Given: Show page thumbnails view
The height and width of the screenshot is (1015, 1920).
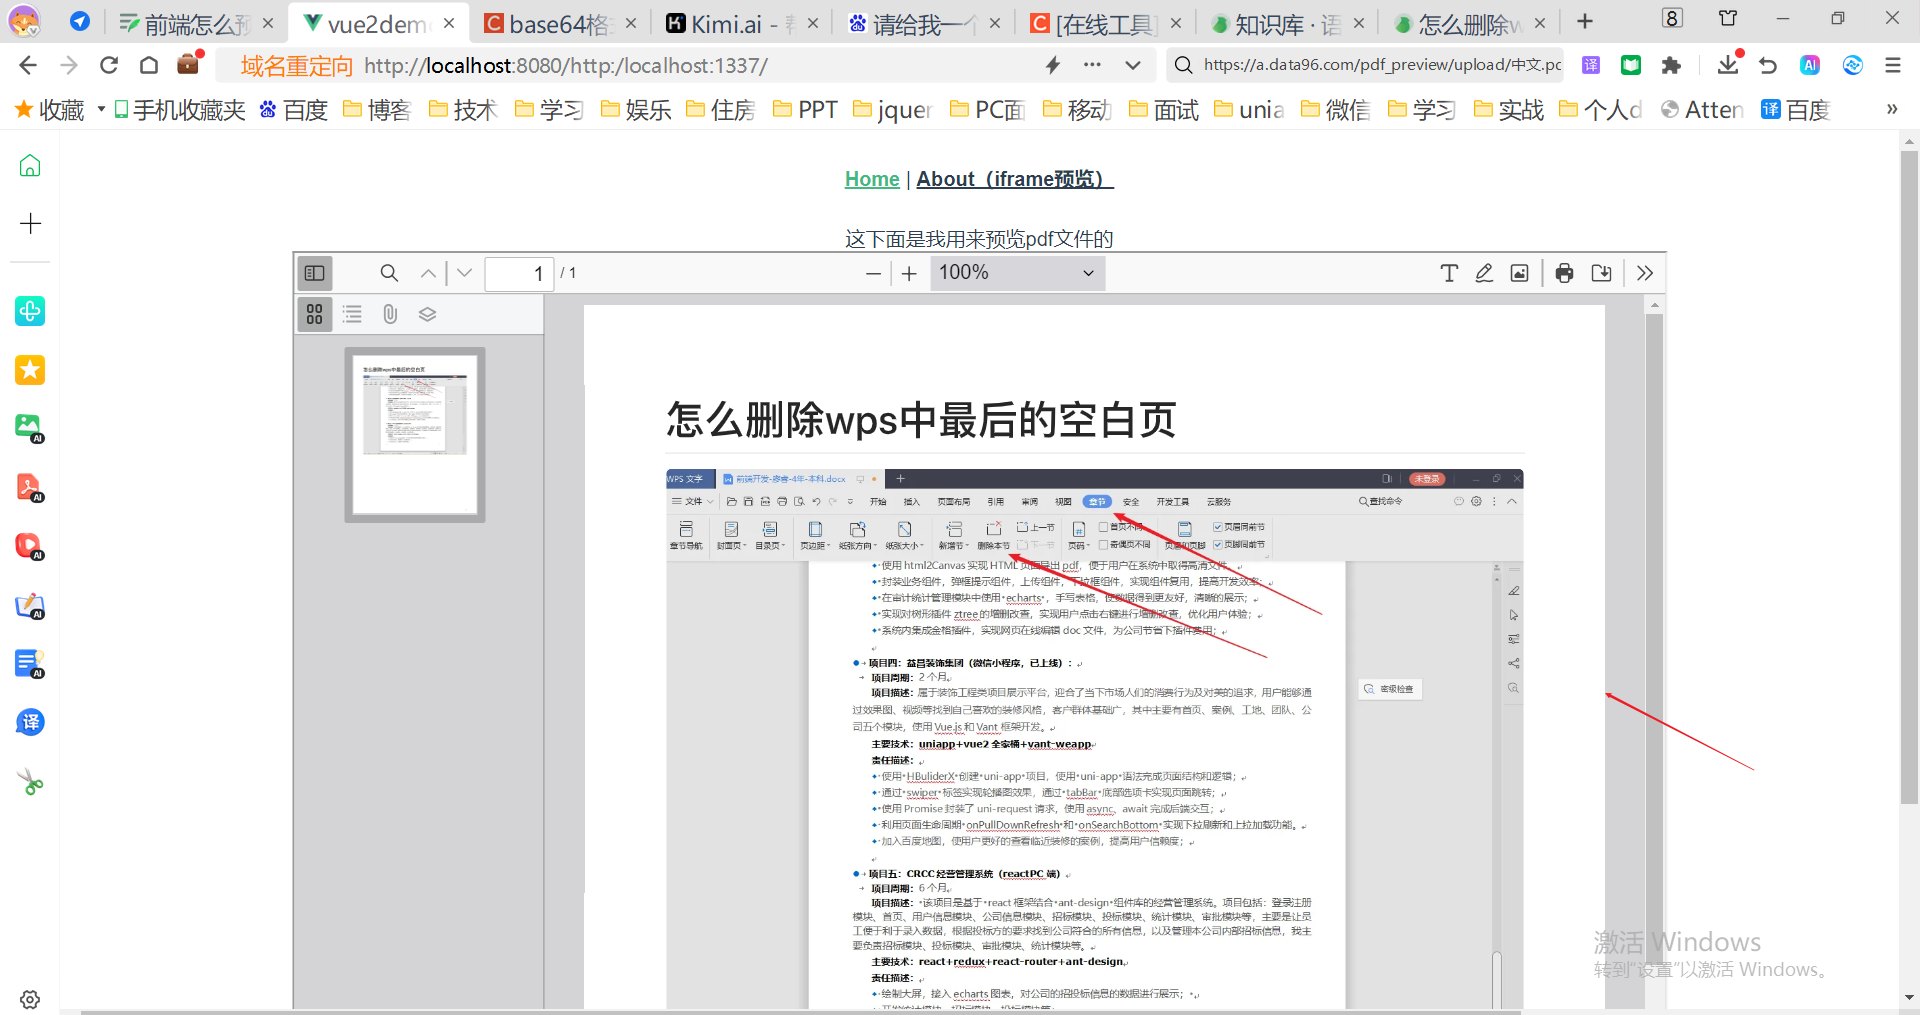Looking at the screenshot, I should 314,314.
